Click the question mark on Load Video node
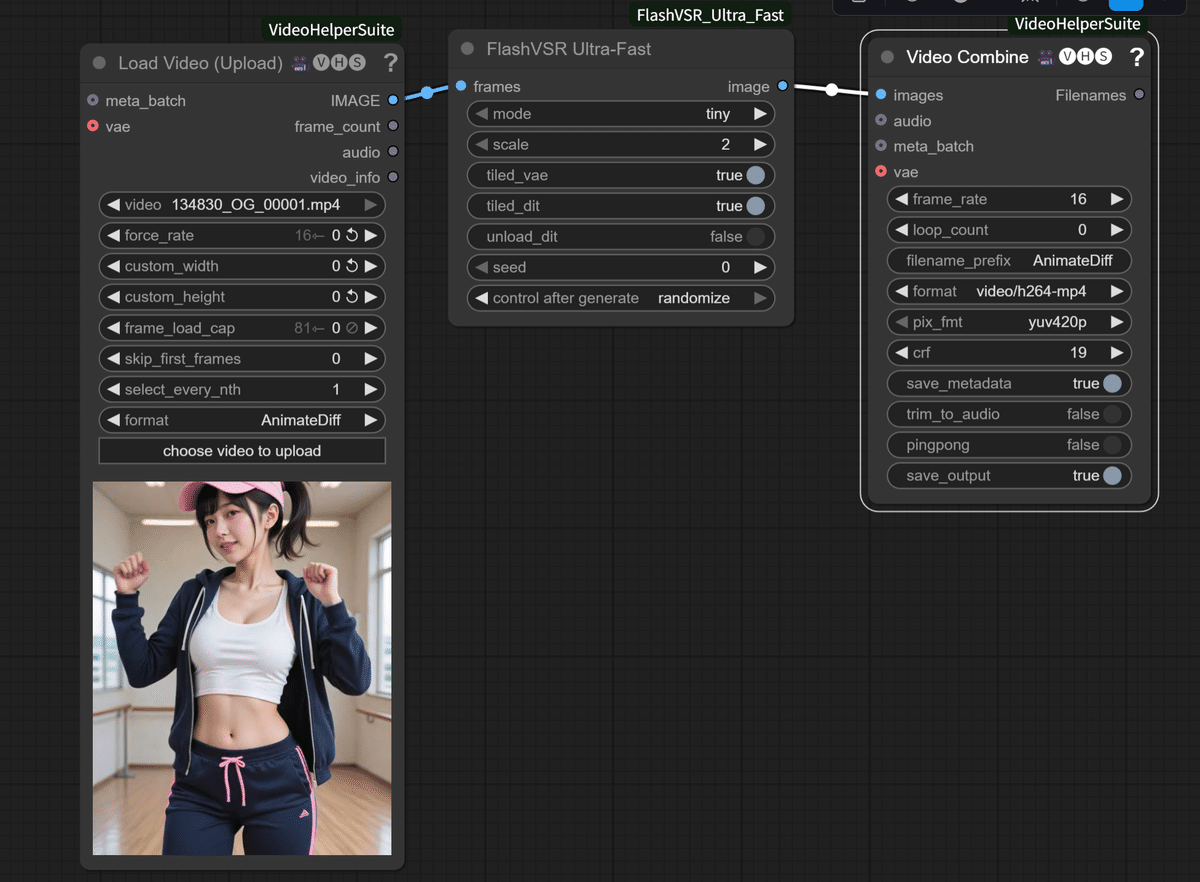The width and height of the screenshot is (1200, 882). (x=390, y=62)
